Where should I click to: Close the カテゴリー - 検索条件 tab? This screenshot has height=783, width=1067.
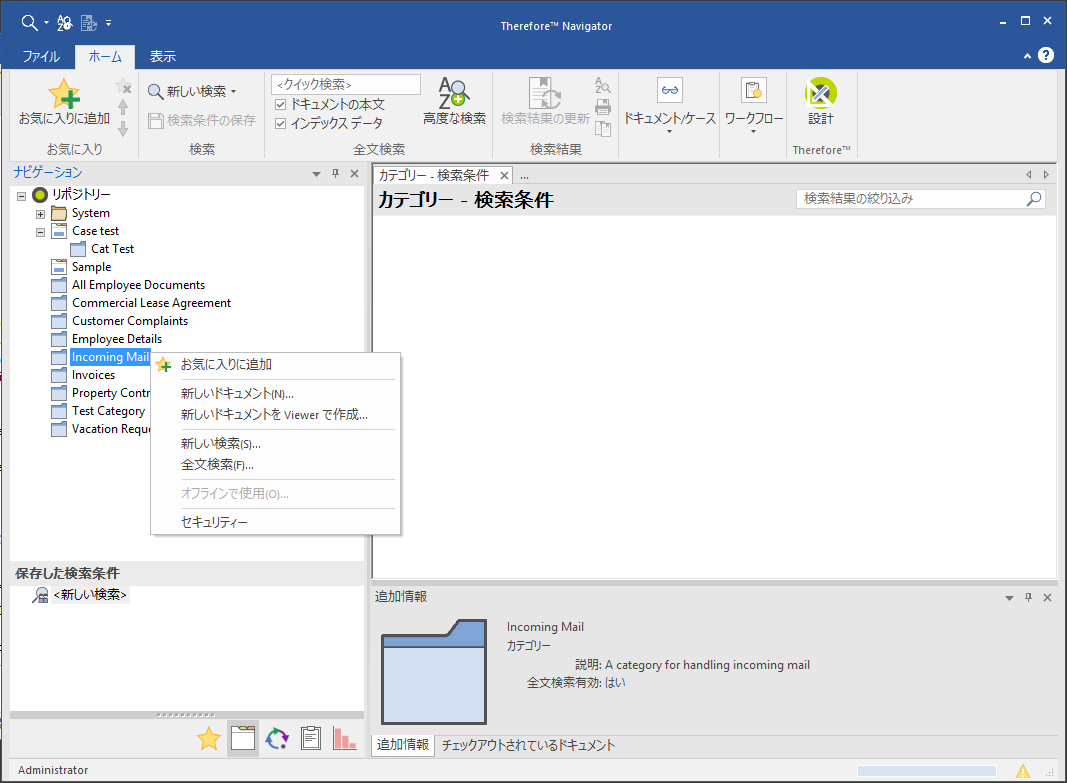point(504,176)
